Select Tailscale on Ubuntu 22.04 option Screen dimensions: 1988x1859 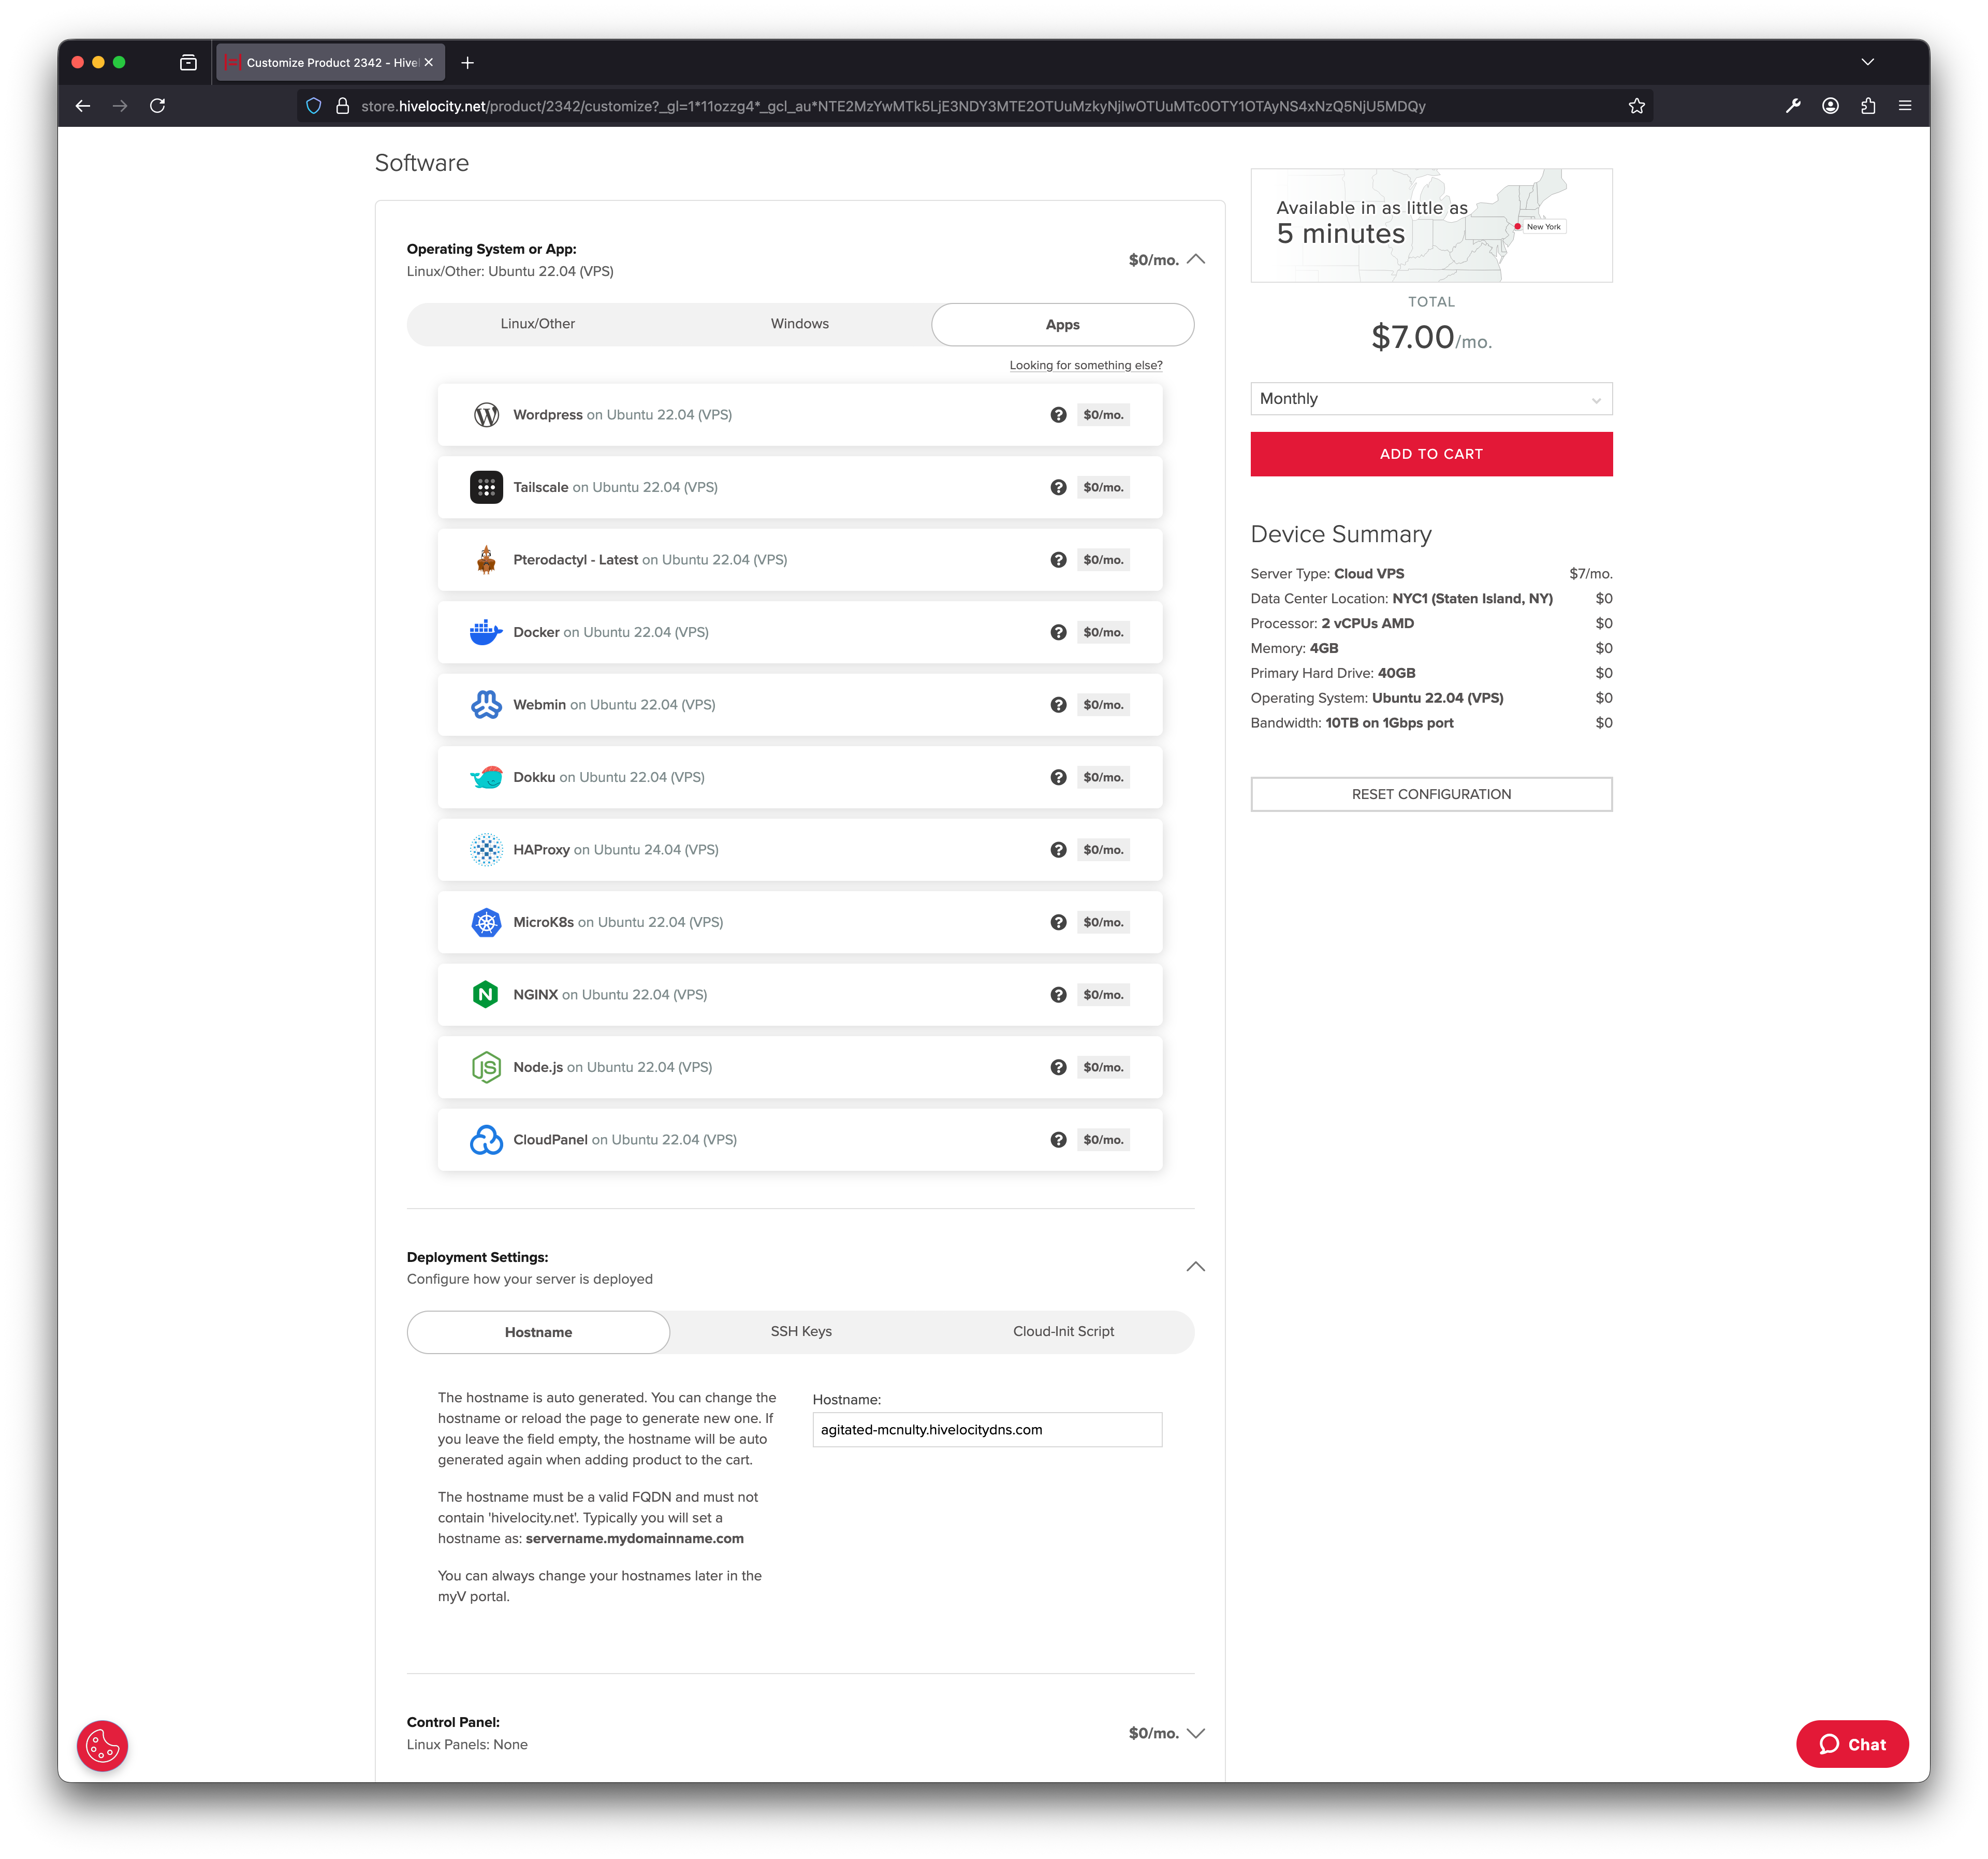pyautogui.click(x=799, y=487)
